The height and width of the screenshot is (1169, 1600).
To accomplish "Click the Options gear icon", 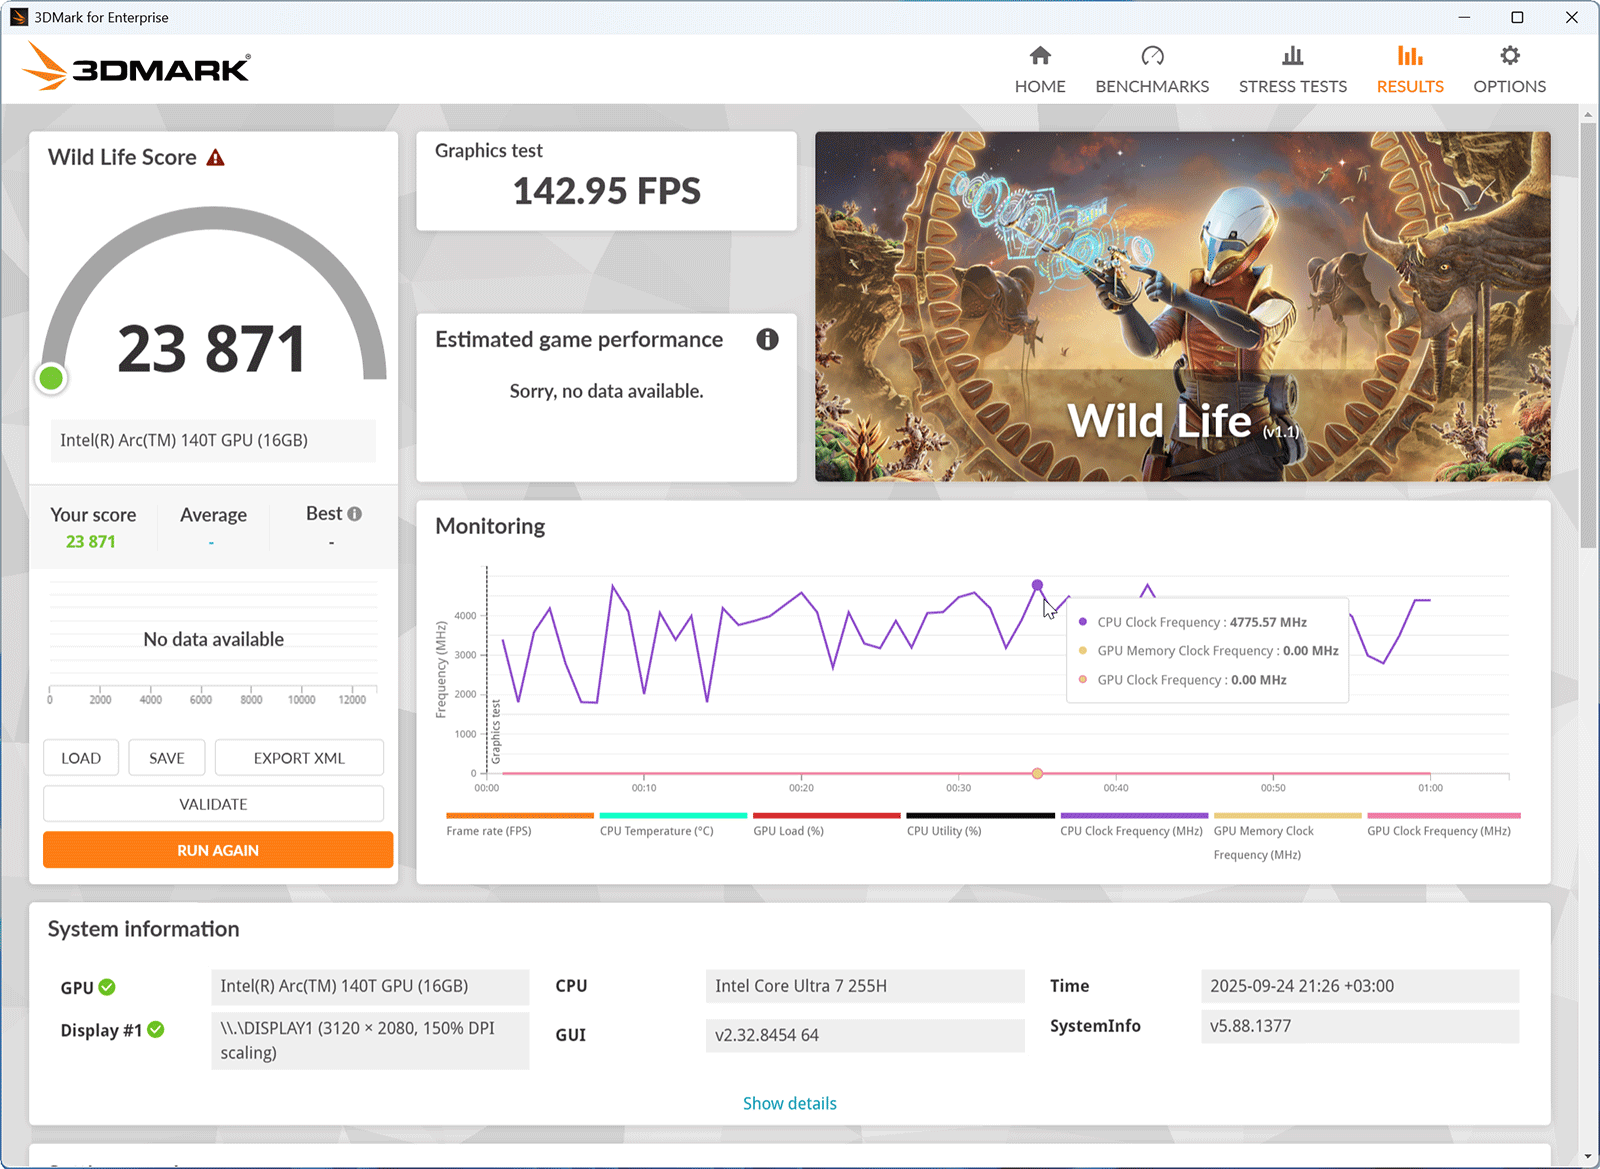I will point(1510,55).
